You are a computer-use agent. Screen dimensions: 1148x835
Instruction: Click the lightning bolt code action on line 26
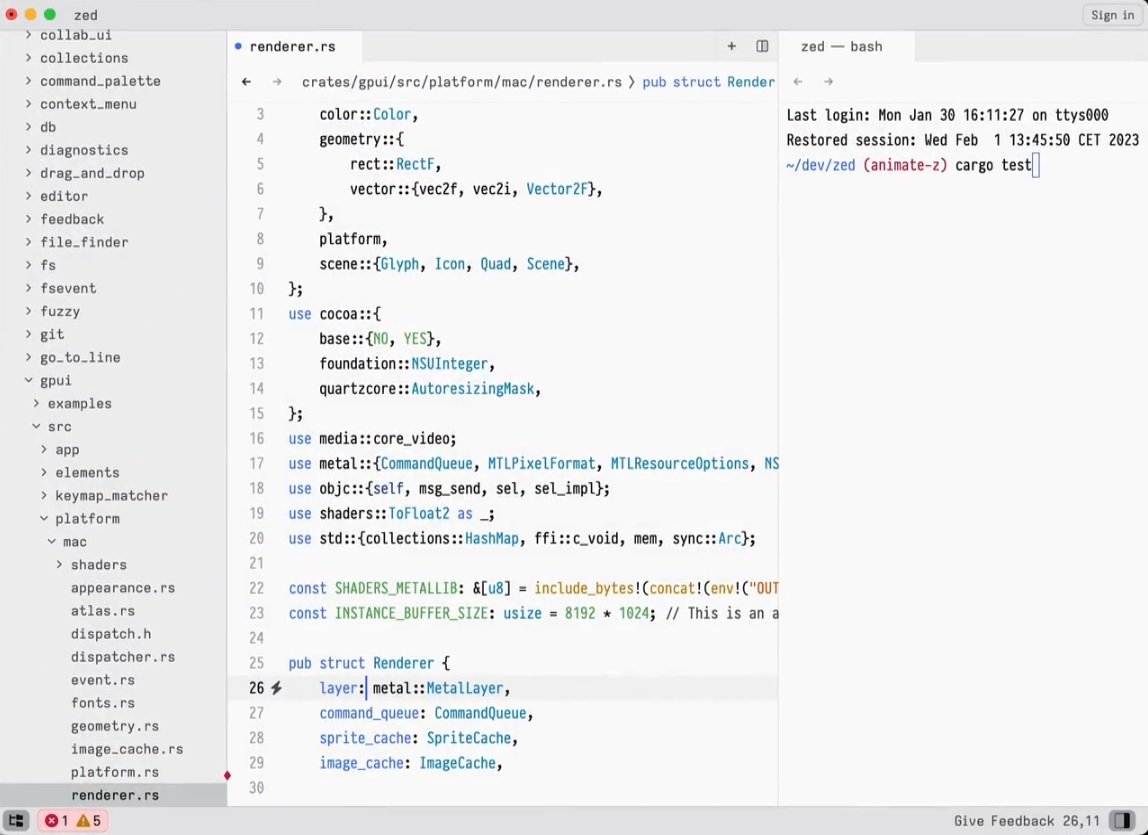pos(277,688)
